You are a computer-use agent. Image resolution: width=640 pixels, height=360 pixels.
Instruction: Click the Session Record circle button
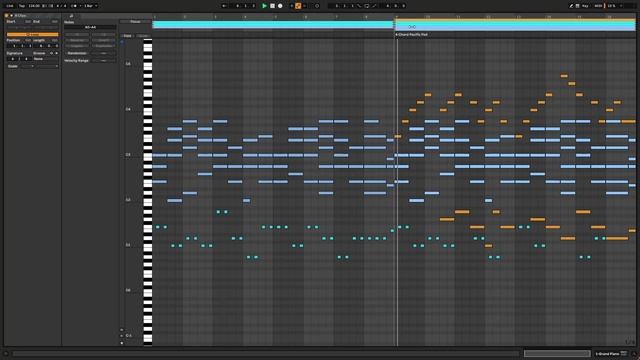pyautogui.click(x=317, y=6)
